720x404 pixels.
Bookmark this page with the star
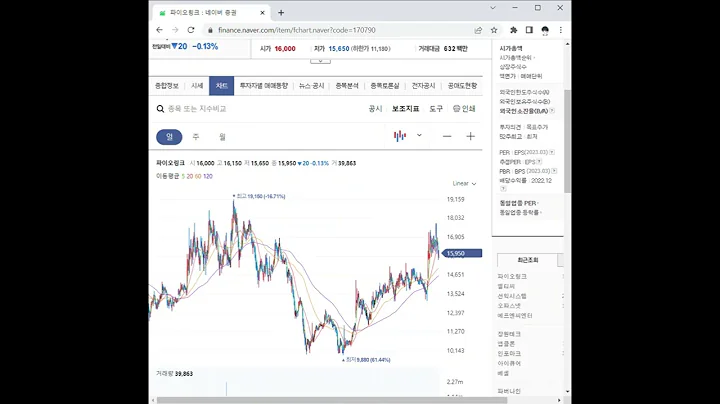tap(494, 30)
